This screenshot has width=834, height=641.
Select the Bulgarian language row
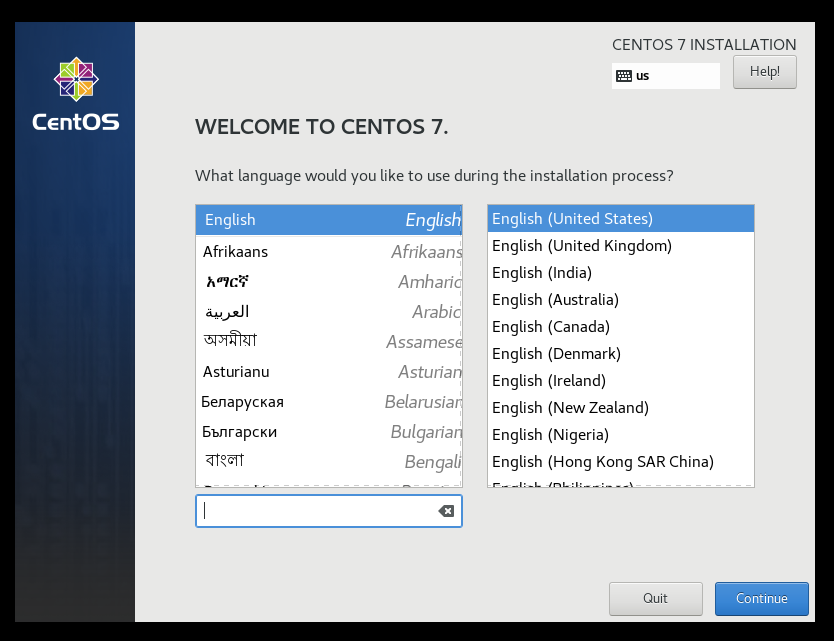coord(329,432)
